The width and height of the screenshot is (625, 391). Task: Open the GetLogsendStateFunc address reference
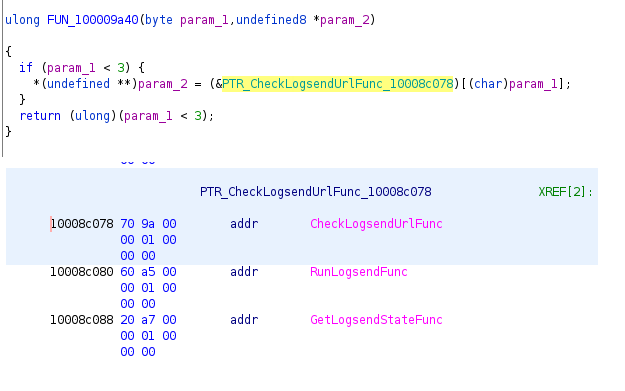click(x=376, y=320)
